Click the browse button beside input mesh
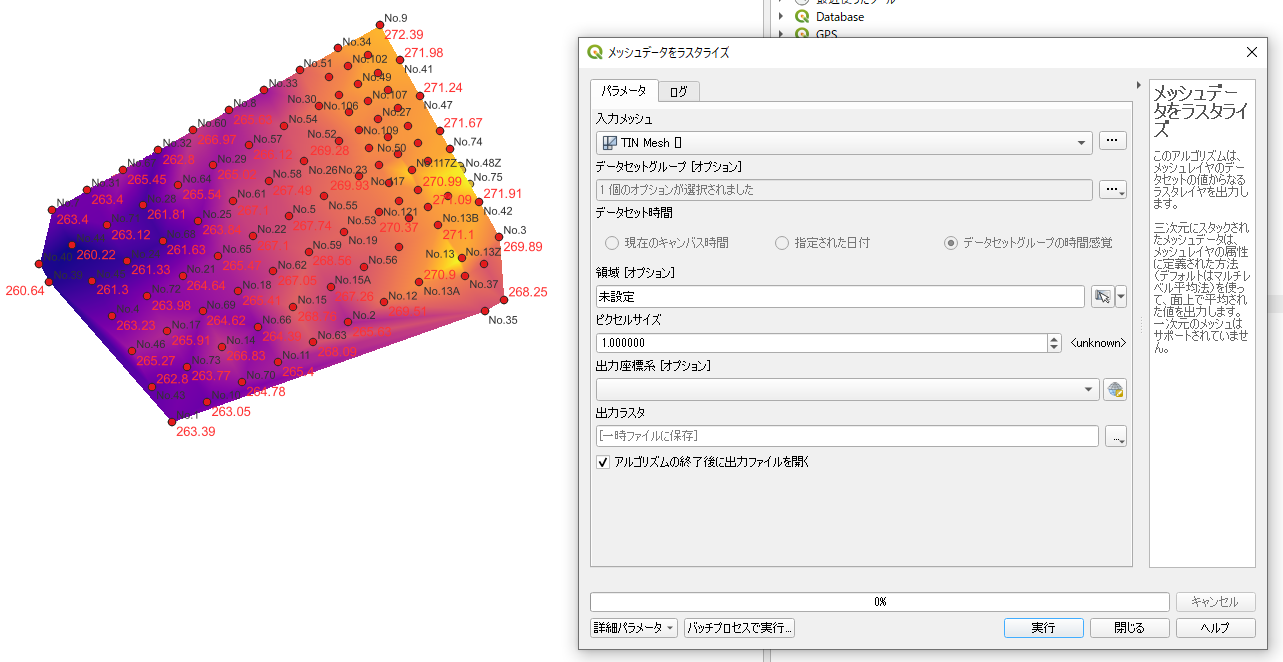This screenshot has width=1283, height=662. coord(1112,142)
